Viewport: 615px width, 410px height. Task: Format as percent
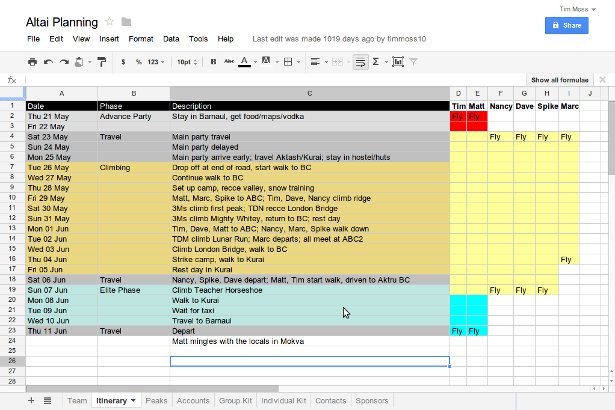point(138,62)
